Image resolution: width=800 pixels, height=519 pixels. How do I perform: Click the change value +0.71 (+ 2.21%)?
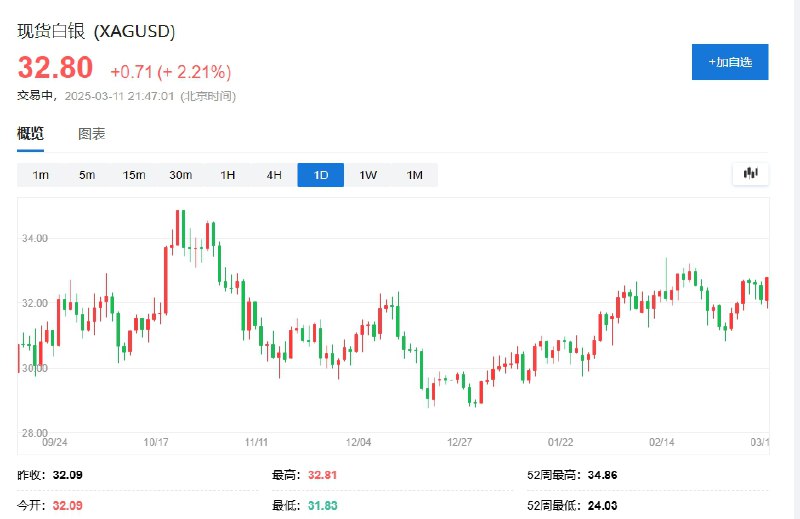click(171, 72)
